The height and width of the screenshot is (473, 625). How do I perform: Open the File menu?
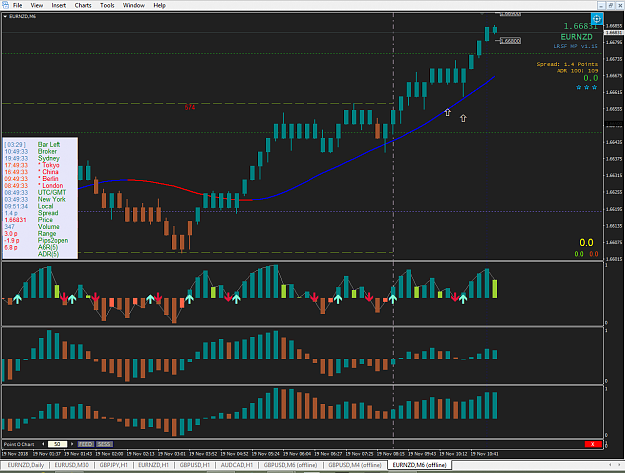pos(18,5)
